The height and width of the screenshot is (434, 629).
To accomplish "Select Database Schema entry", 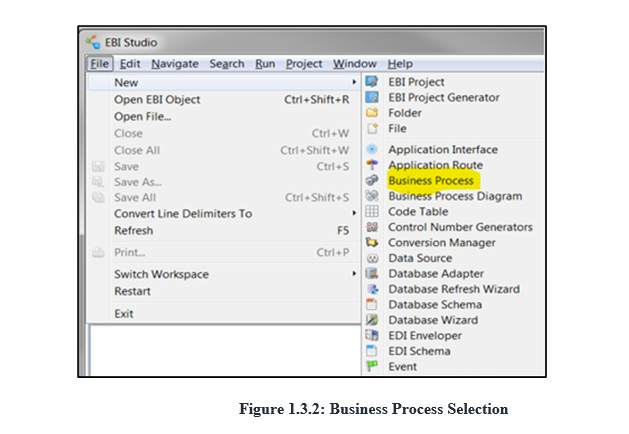I will 435,304.
